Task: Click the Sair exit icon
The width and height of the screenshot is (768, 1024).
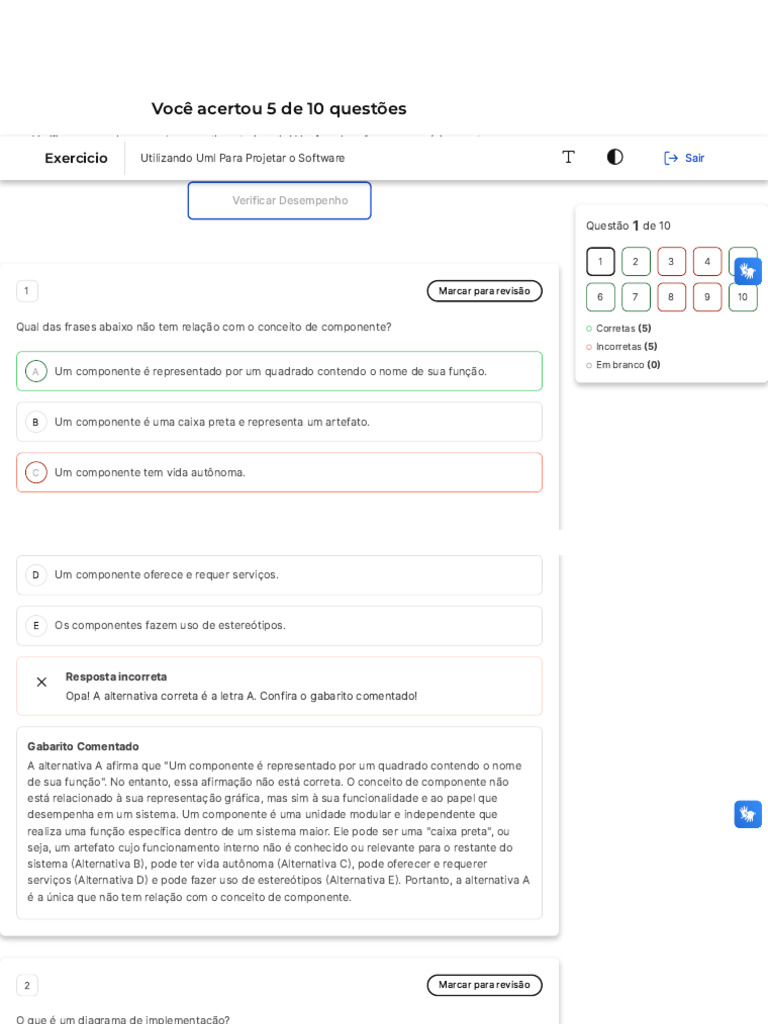Action: pyautogui.click(x=671, y=158)
